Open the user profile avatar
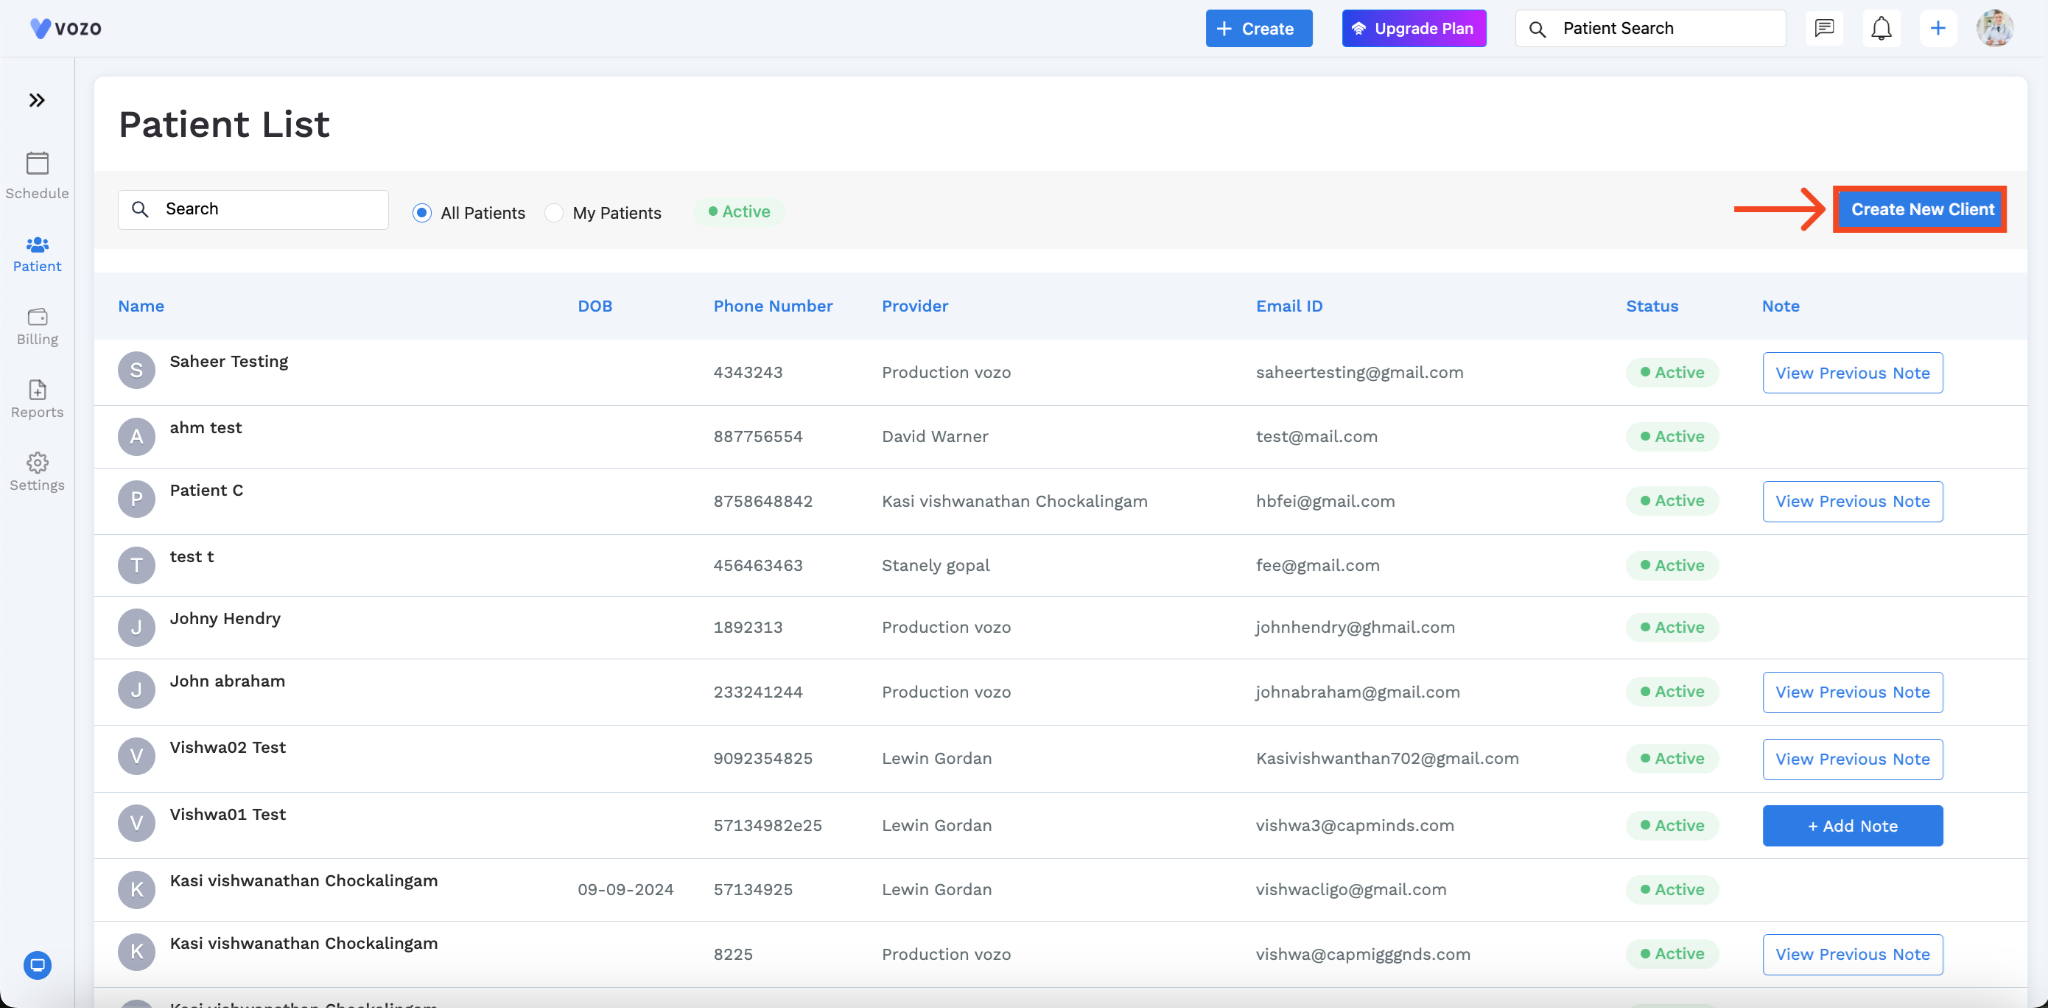Viewport: 2048px width, 1008px height. pyautogui.click(x=1995, y=28)
